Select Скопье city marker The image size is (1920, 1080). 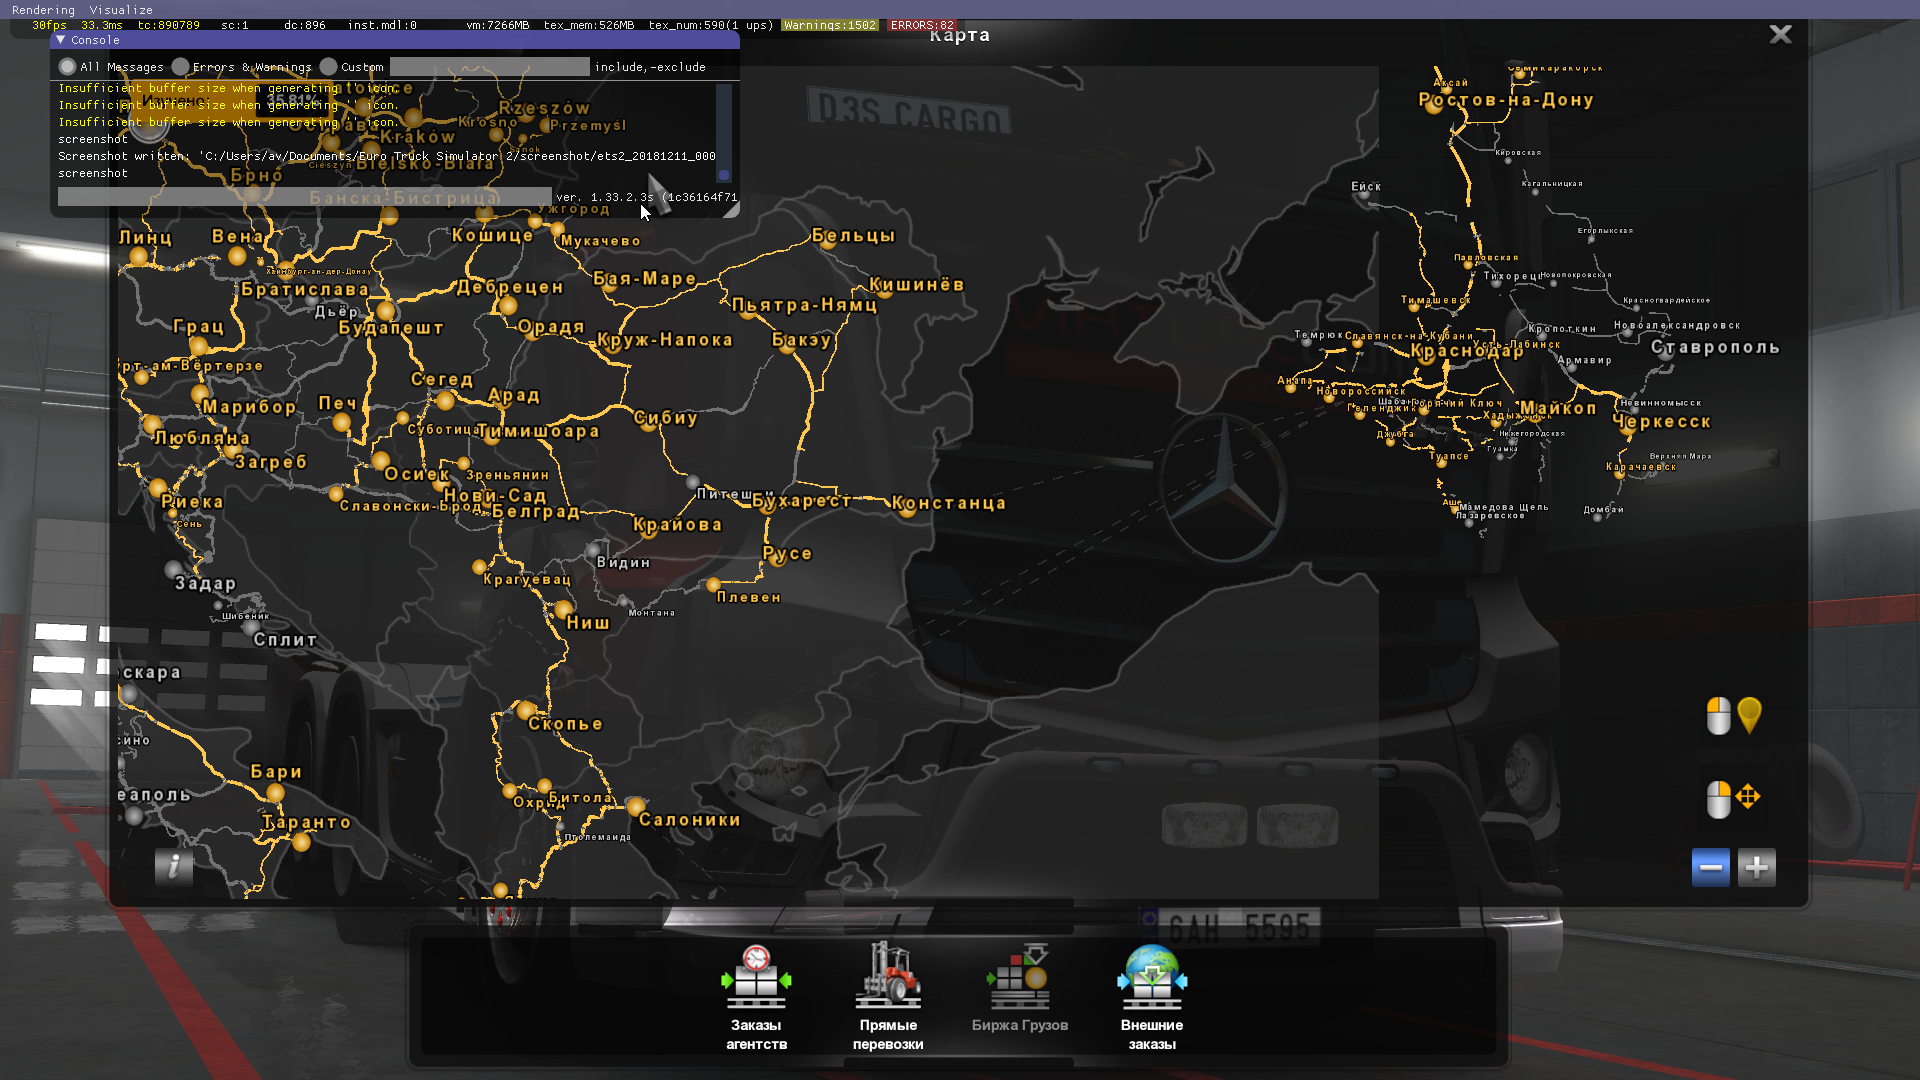click(x=526, y=711)
